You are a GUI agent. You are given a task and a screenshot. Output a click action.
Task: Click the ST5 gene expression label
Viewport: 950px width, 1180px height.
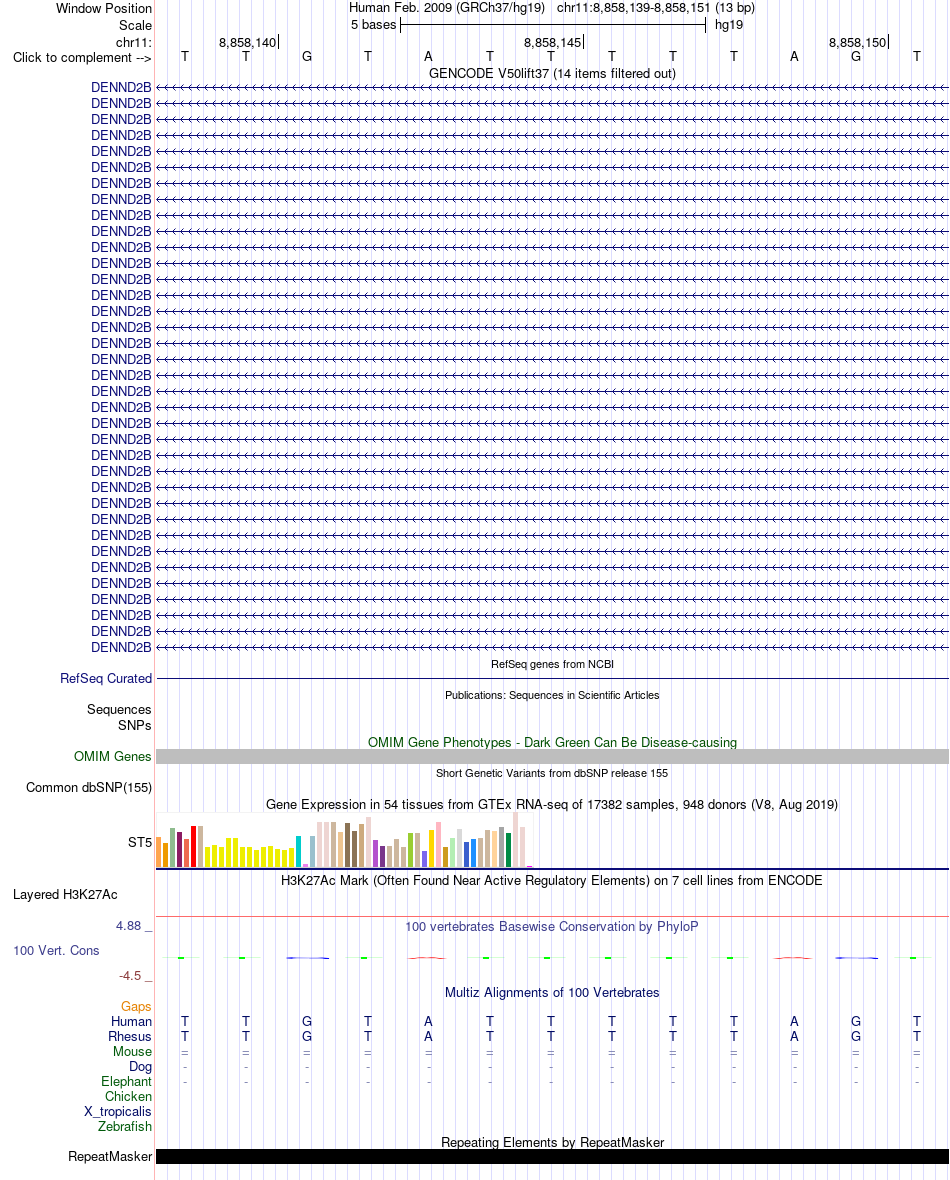click(x=140, y=843)
